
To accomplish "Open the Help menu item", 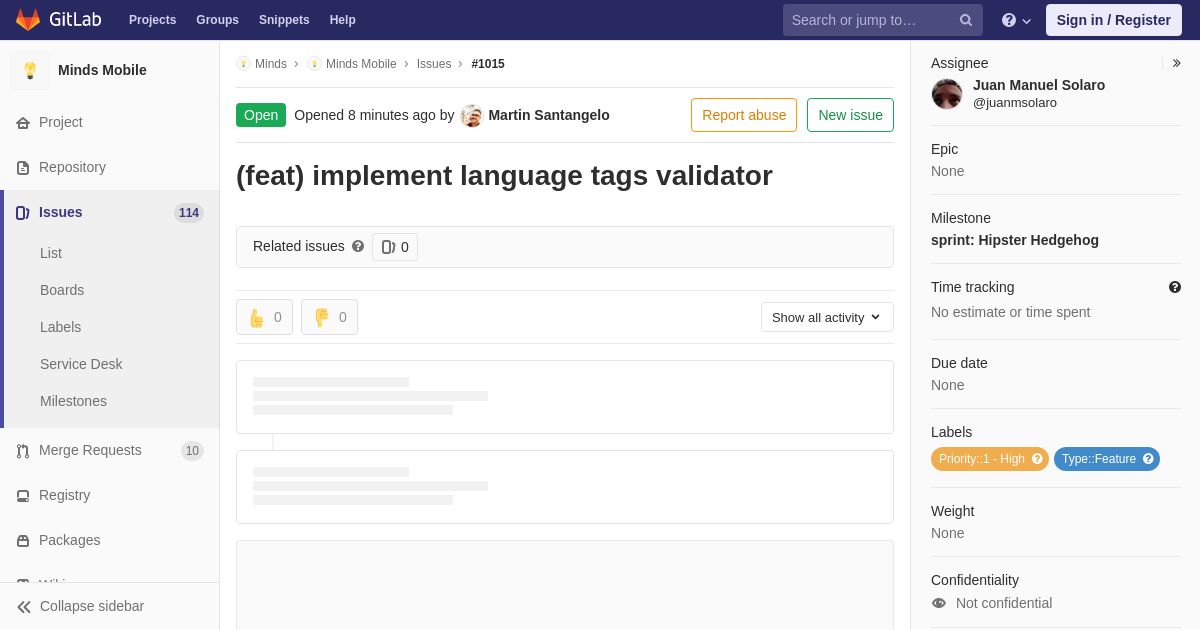I will pyautogui.click(x=343, y=20).
